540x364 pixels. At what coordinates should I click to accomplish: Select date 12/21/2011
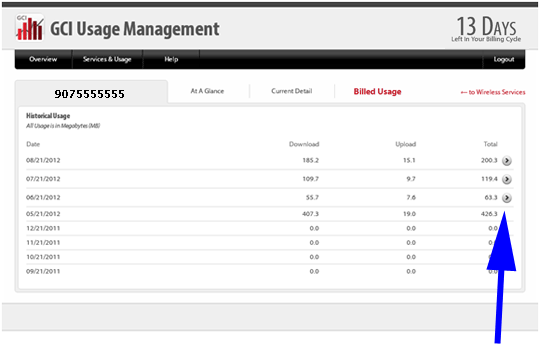tap(43, 228)
